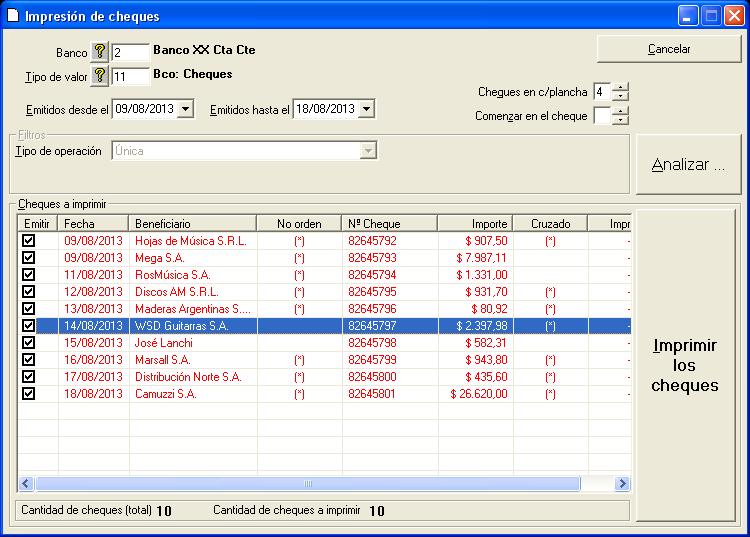The image size is (750, 537).
Task: Uncheck Emitir checkbox for Camuzzi S.A.
Action: pyautogui.click(x=28, y=394)
